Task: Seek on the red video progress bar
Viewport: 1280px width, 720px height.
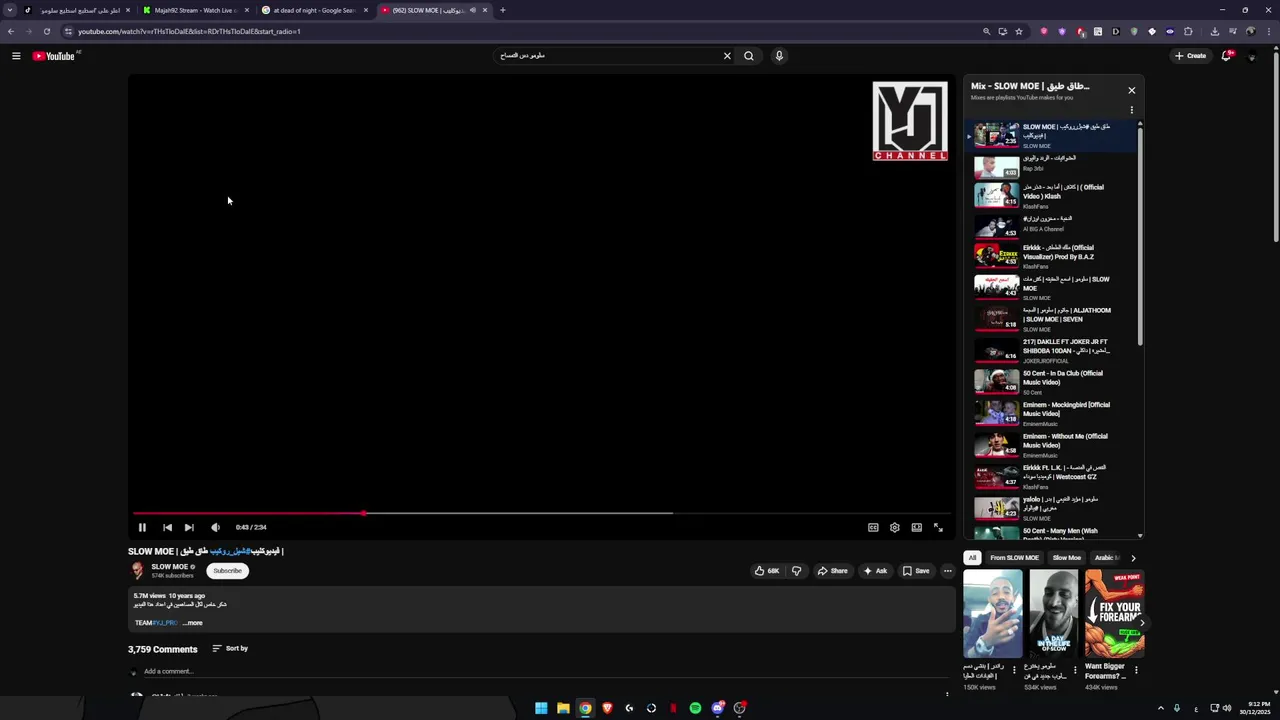Action: (x=540, y=513)
